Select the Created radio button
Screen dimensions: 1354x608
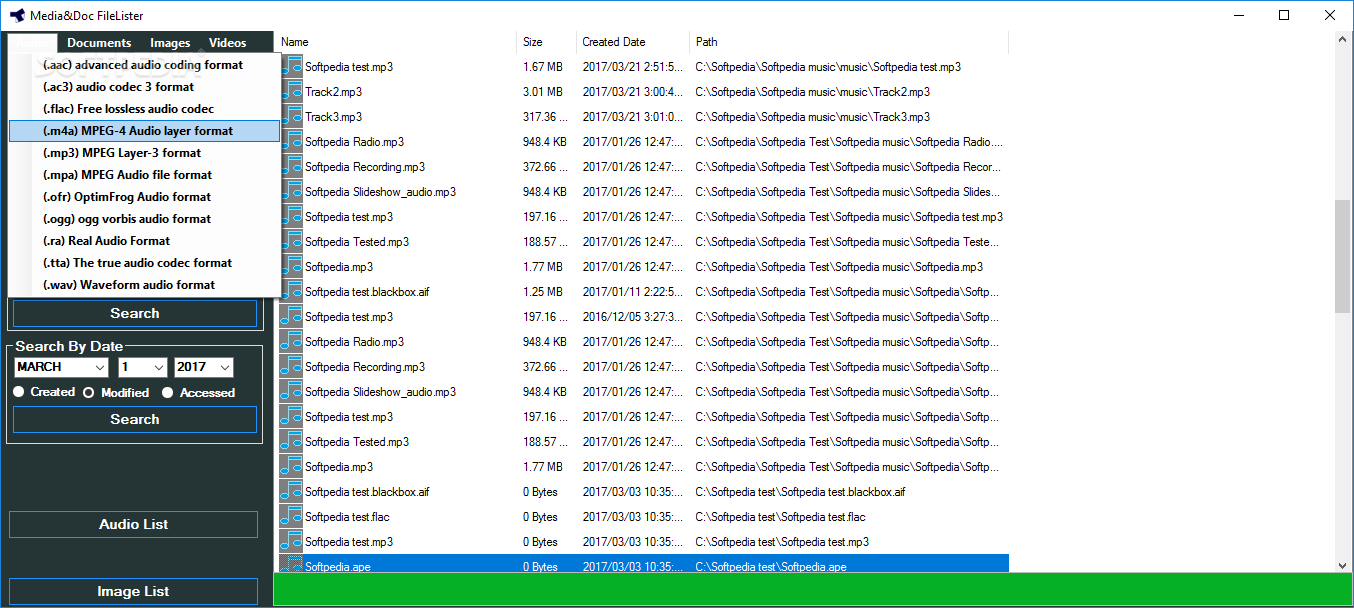pyautogui.click(x=19, y=392)
